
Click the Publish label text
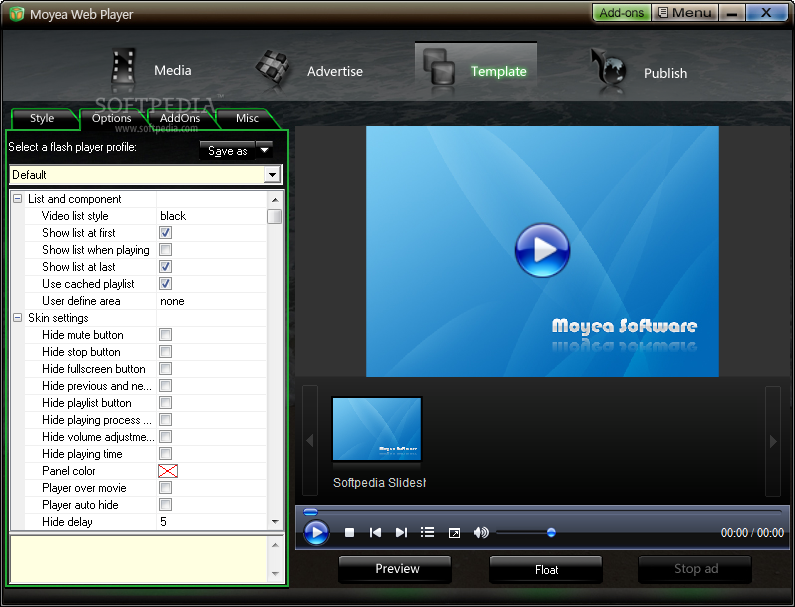click(665, 74)
